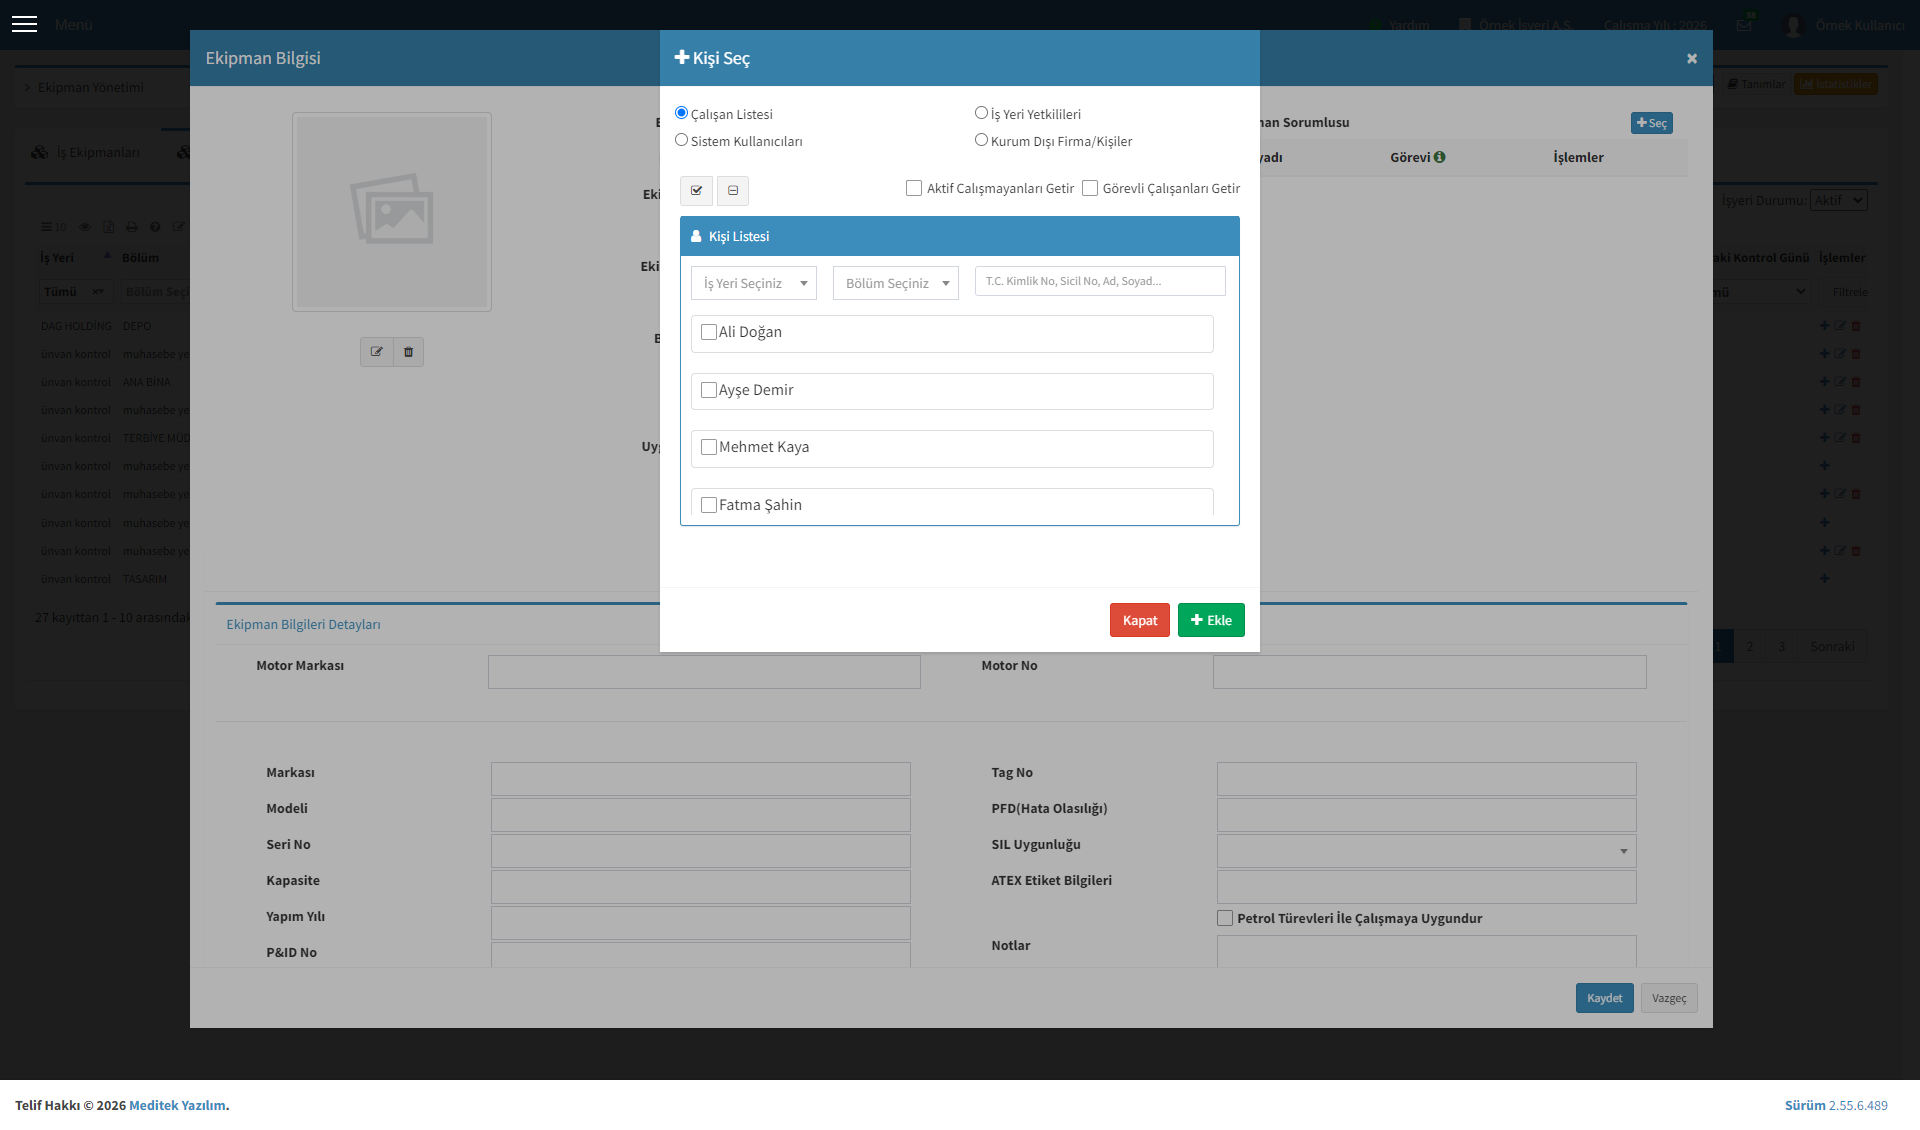This screenshot has width=1920, height=1130.
Task: Expand the Ekipman Yönetimi breadcrumb chevron
Action: point(27,88)
